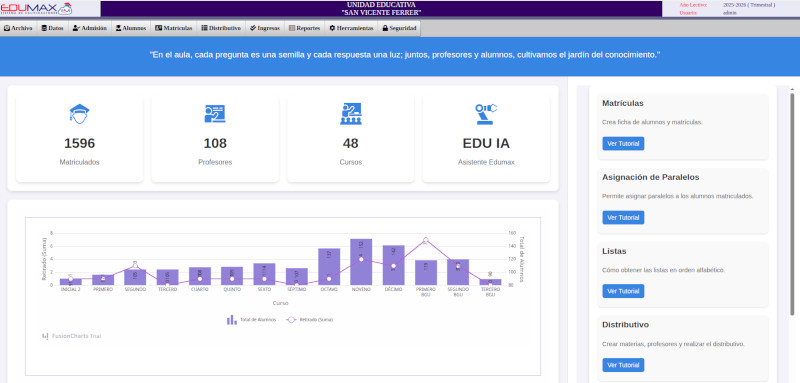Click the CUARTO axis label
The height and width of the screenshot is (383, 800).
(199, 289)
